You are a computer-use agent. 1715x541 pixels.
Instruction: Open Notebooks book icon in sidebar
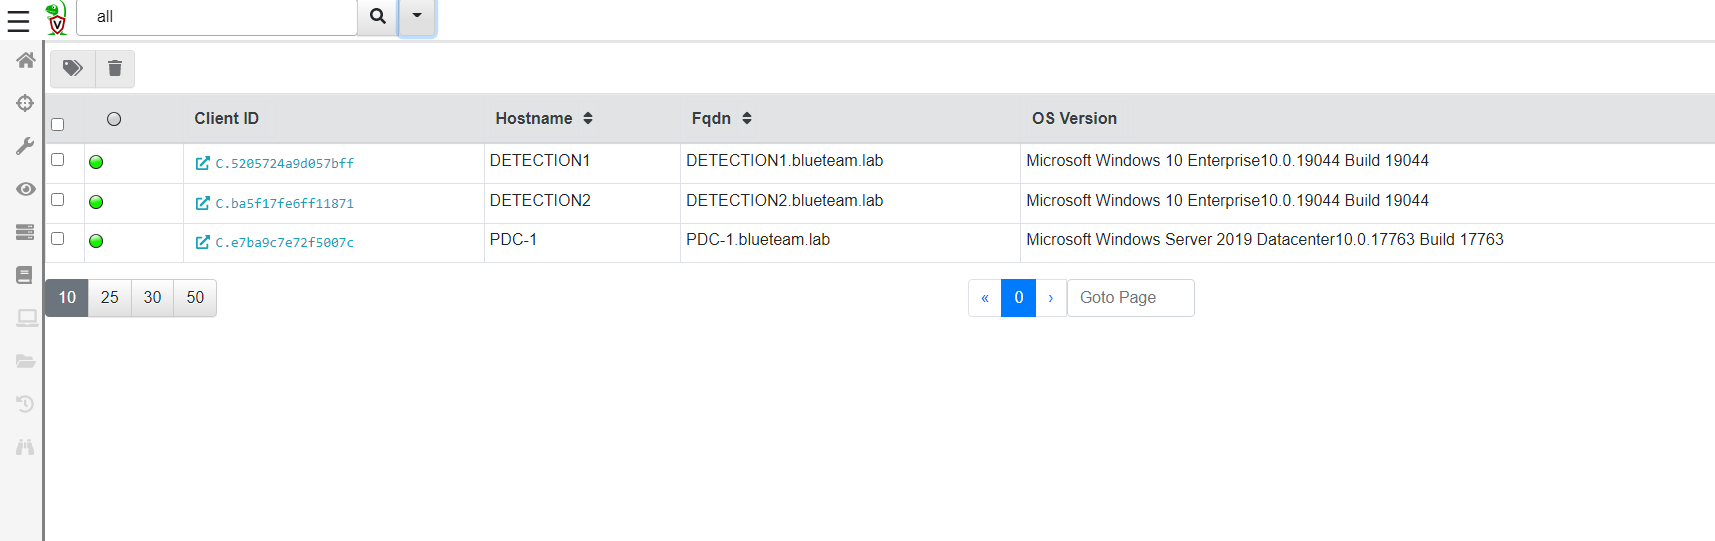pos(25,275)
